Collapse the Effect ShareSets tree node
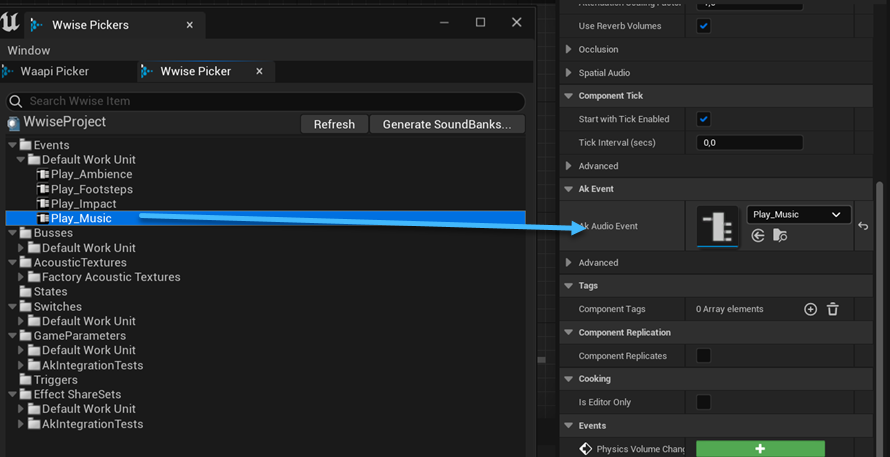 12,395
